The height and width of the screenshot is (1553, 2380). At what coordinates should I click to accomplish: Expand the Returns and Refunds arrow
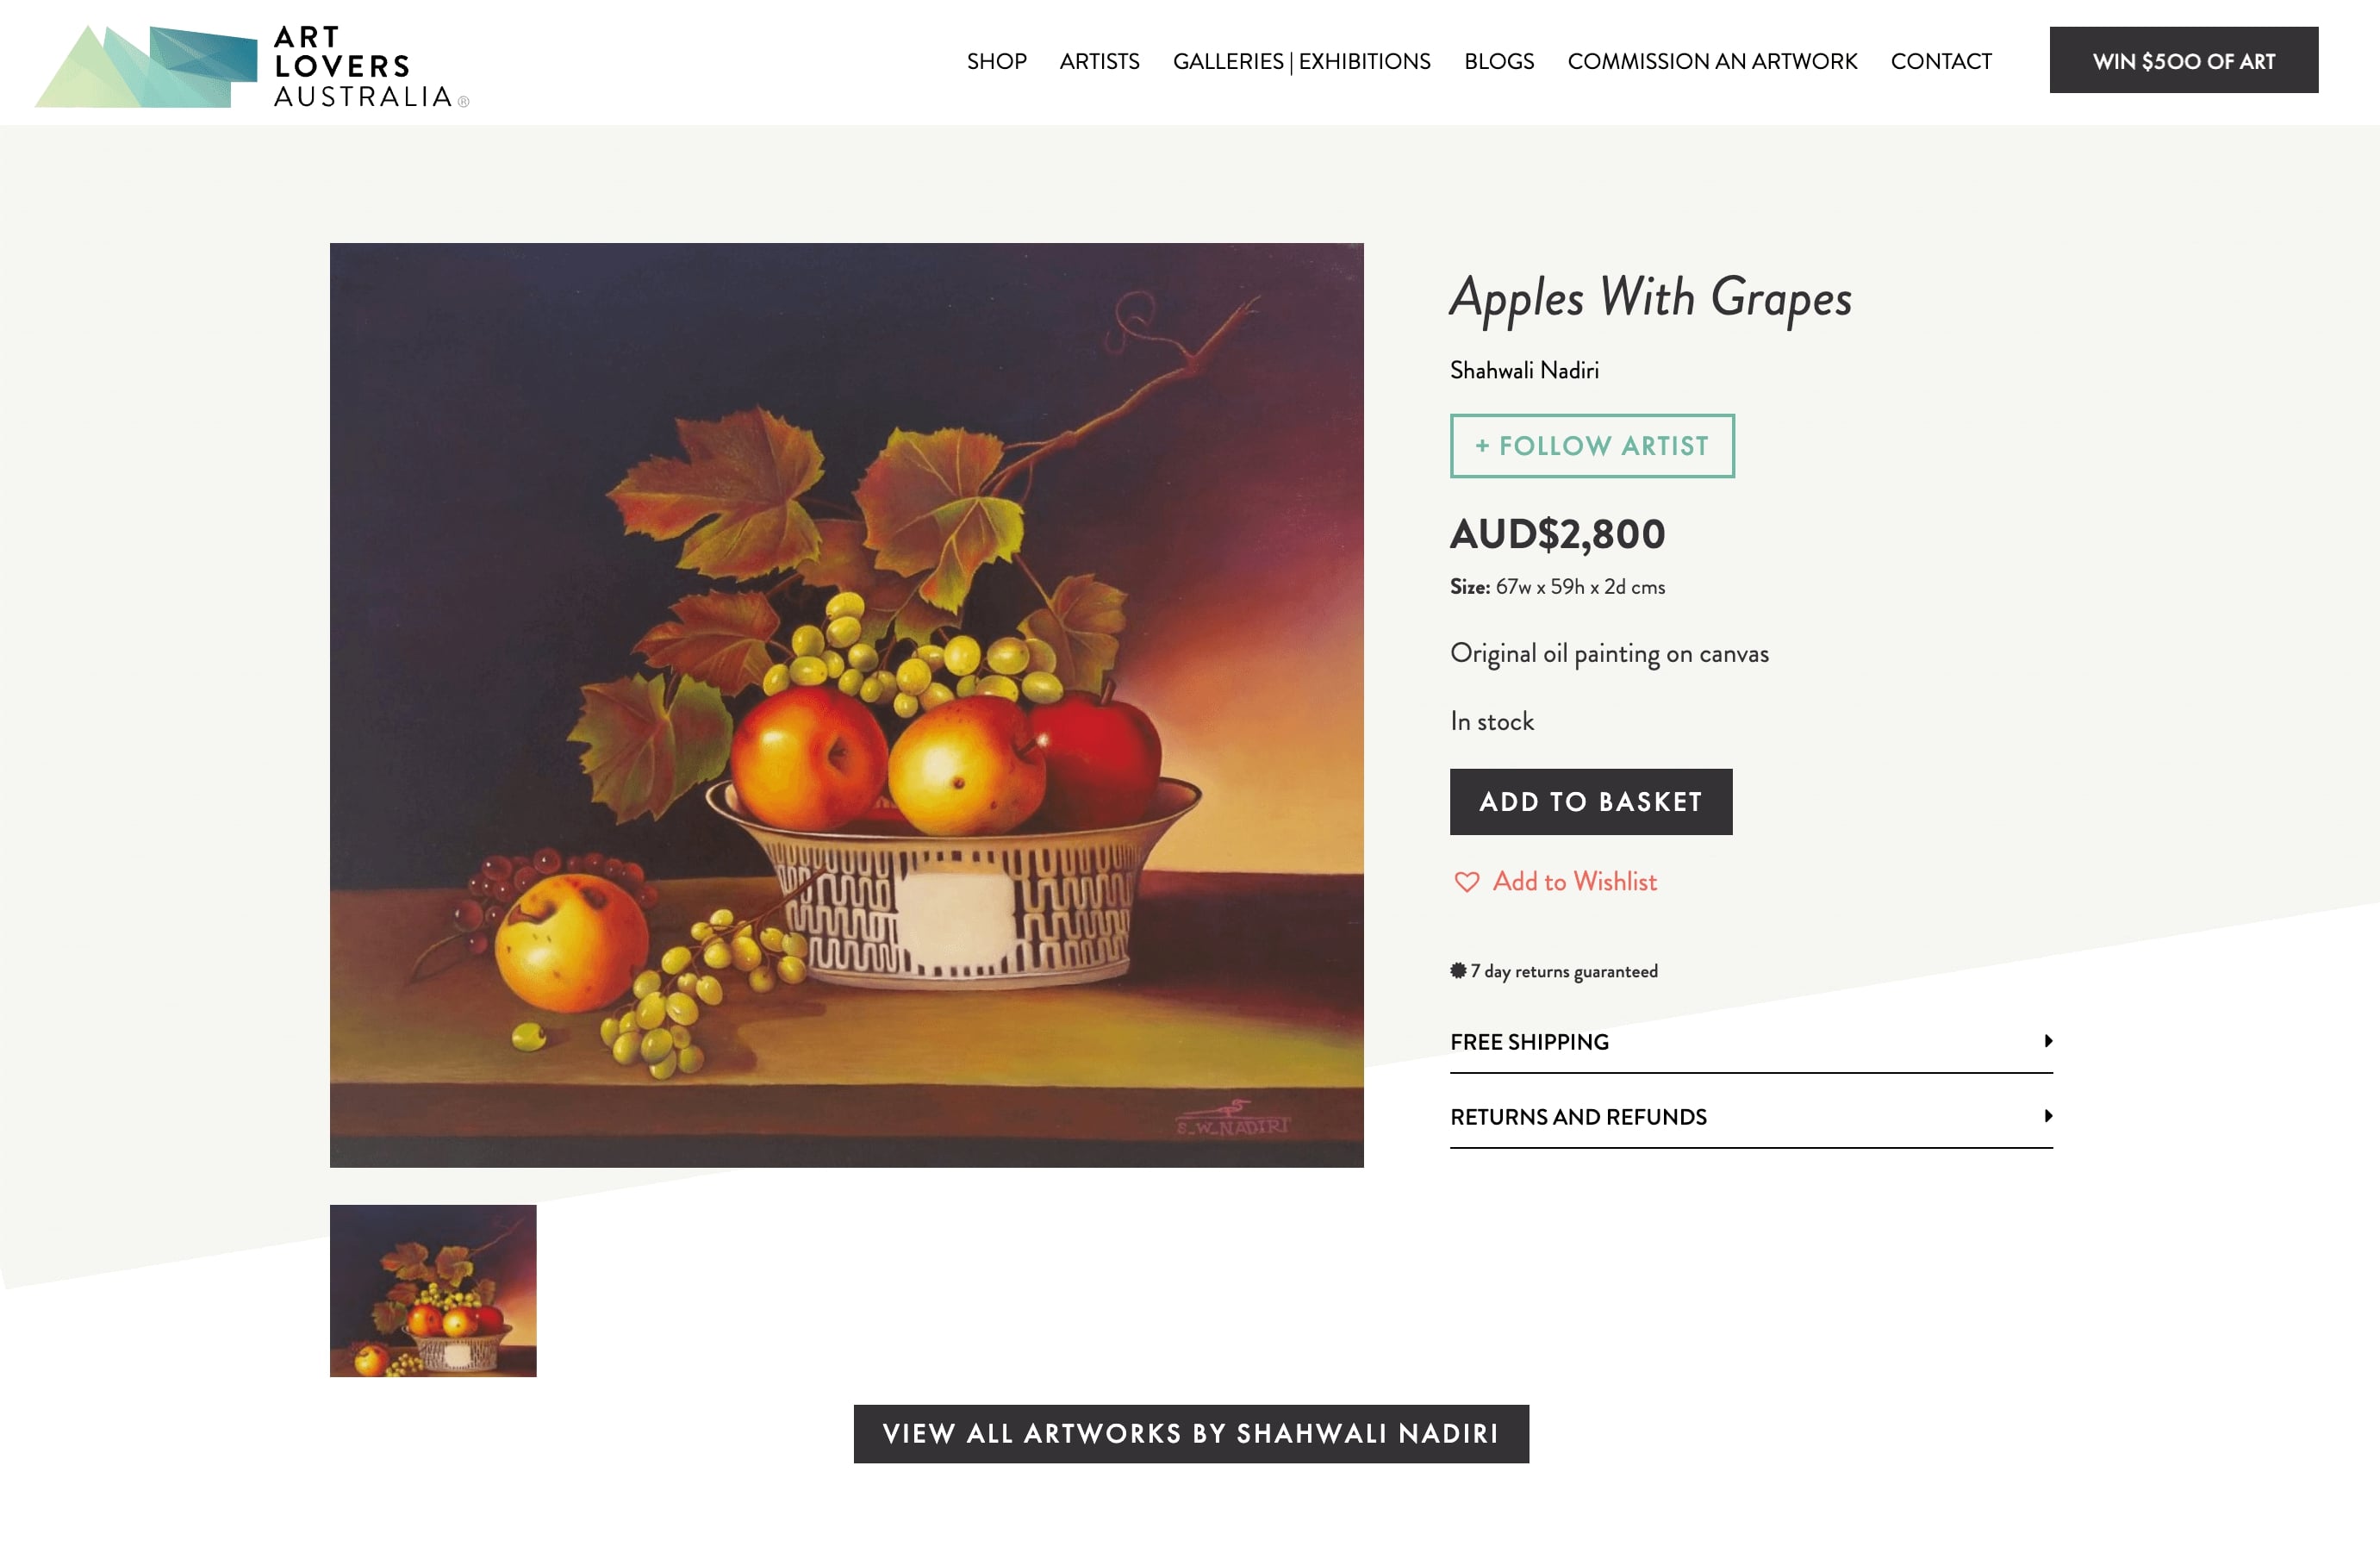[2048, 1116]
